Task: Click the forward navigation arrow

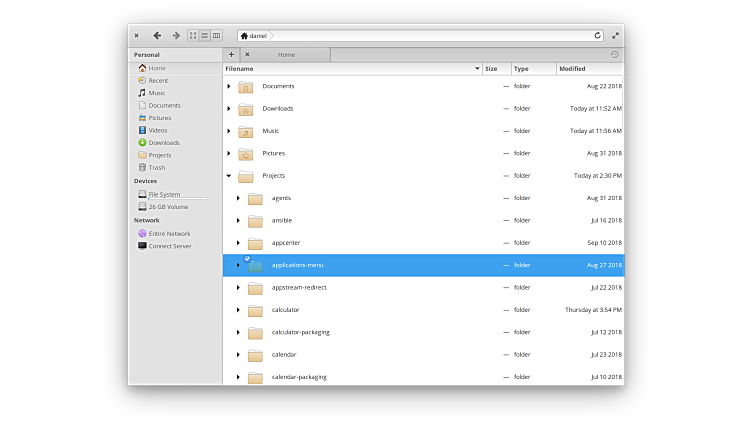Action: tap(176, 35)
